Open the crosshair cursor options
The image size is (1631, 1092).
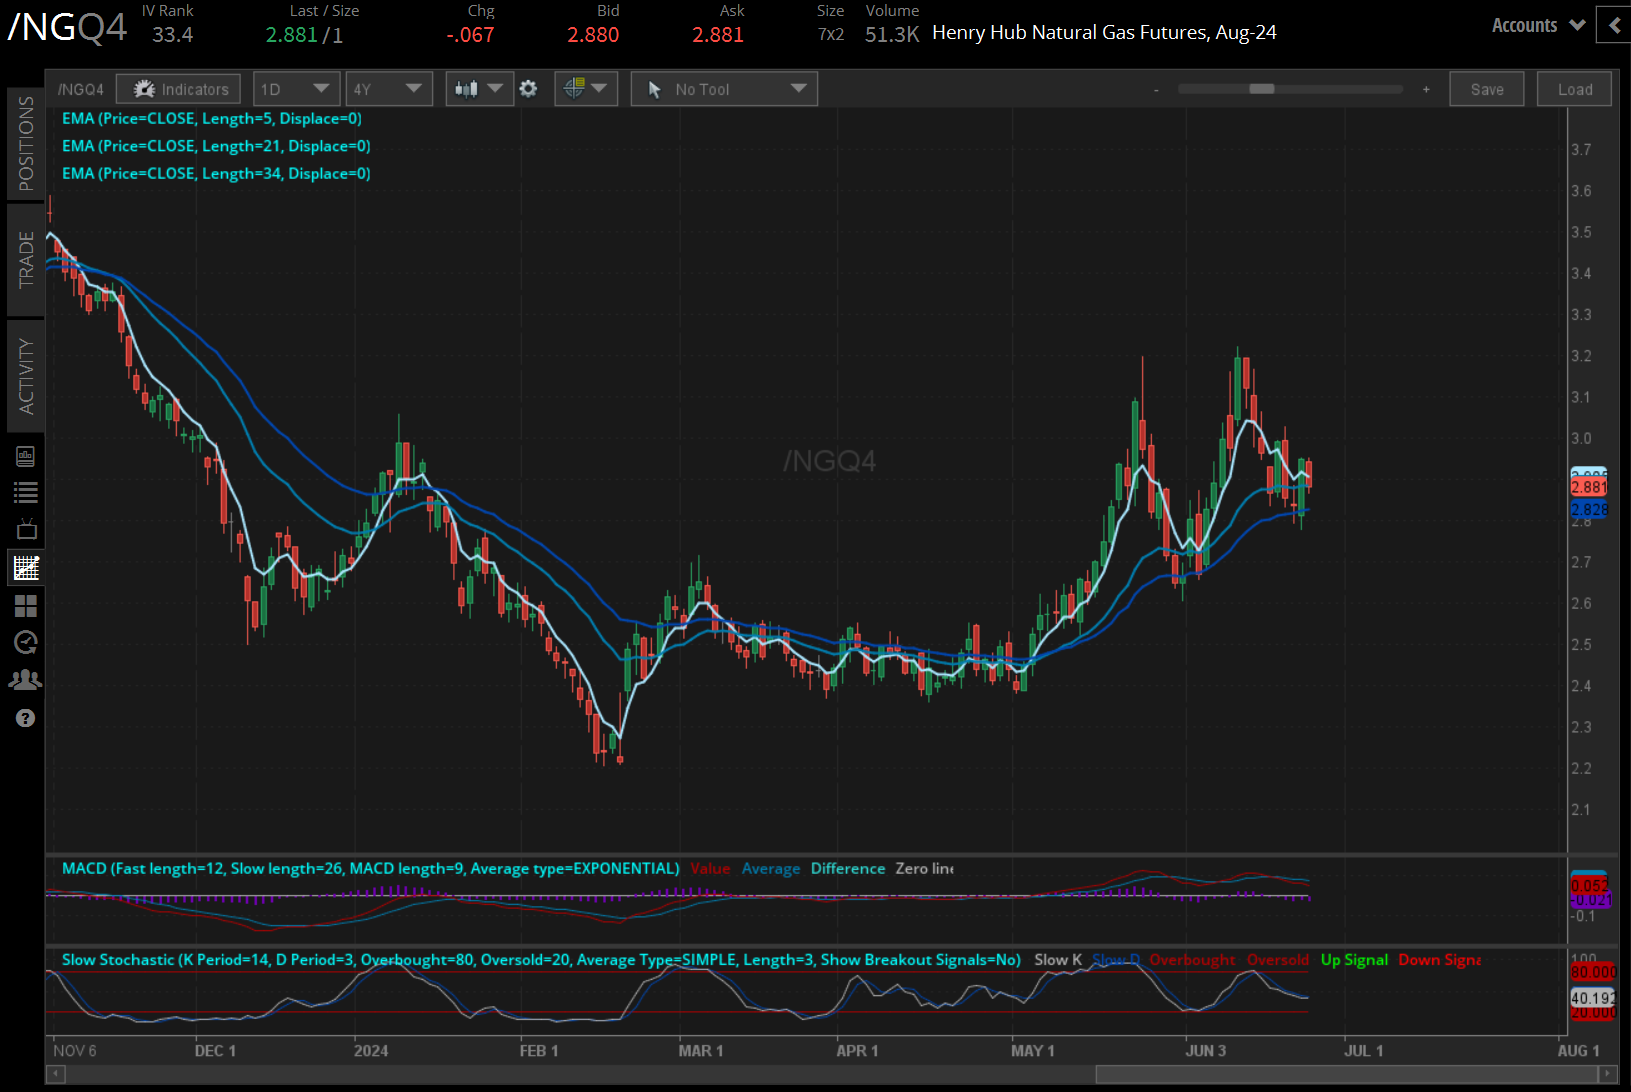click(586, 89)
